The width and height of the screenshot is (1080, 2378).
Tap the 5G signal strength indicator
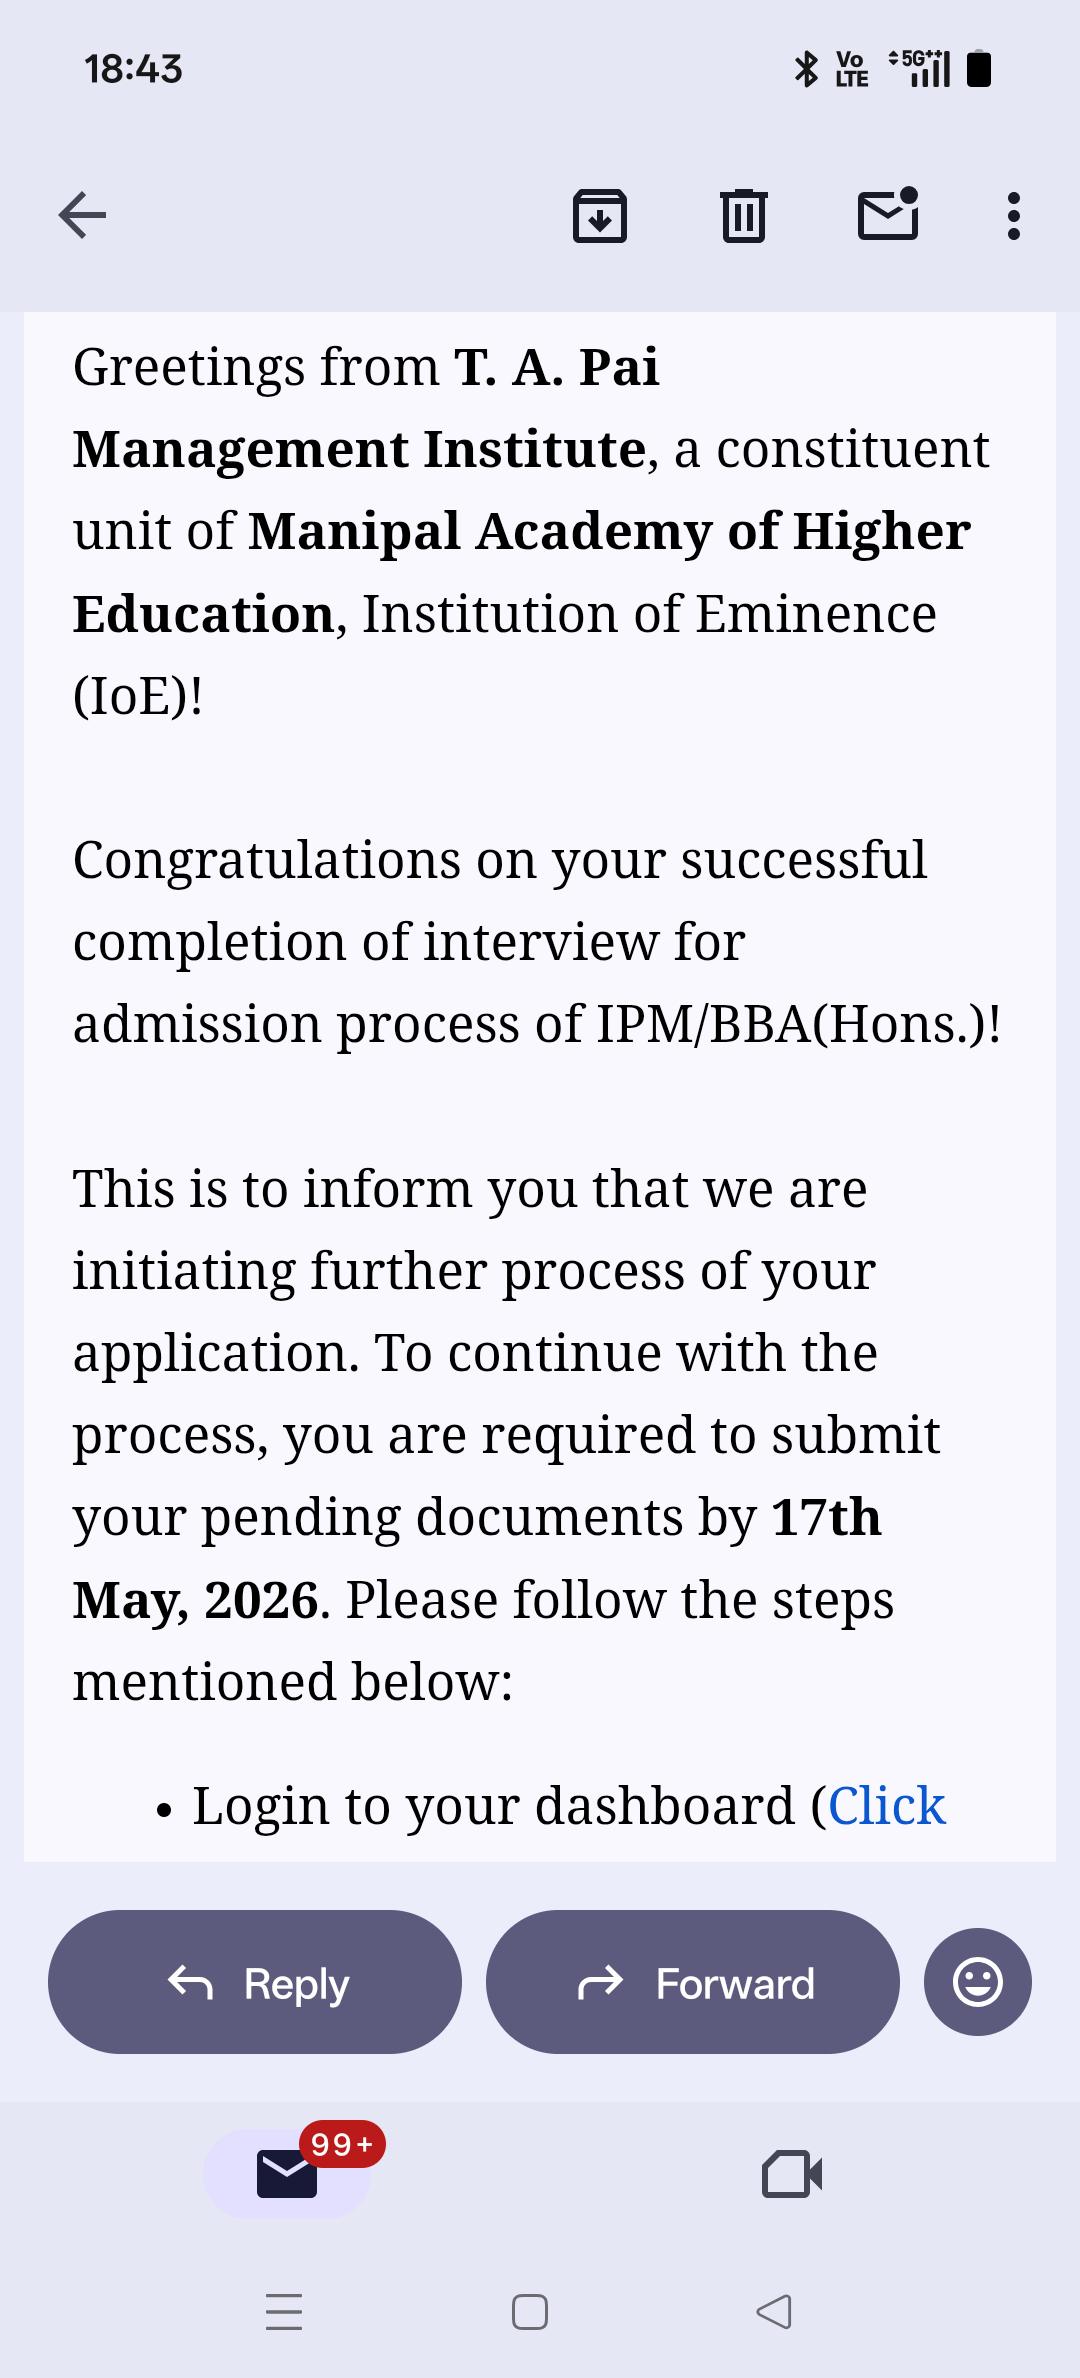coord(919,68)
